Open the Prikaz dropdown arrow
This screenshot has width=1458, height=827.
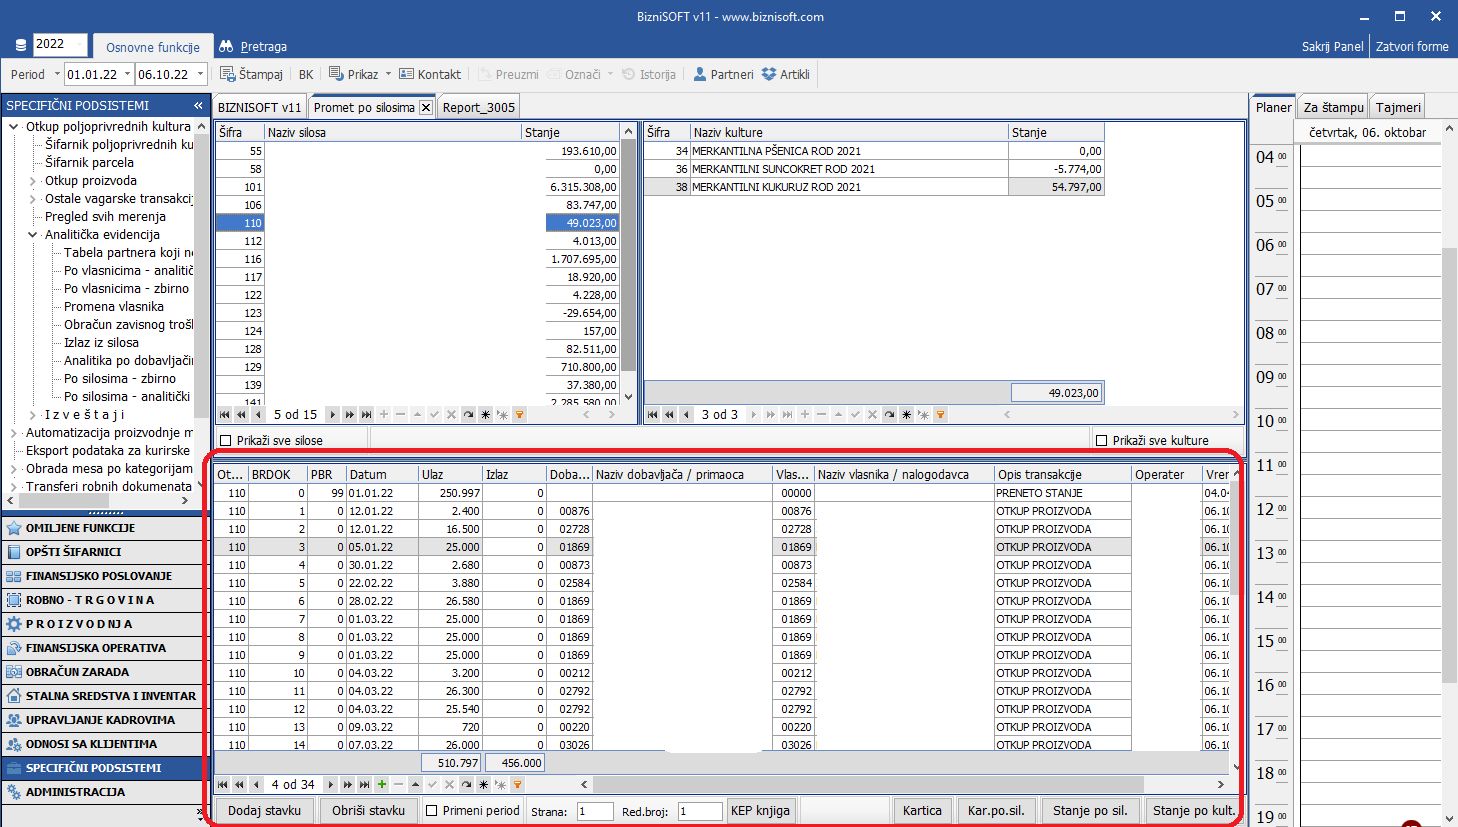[x=388, y=74]
